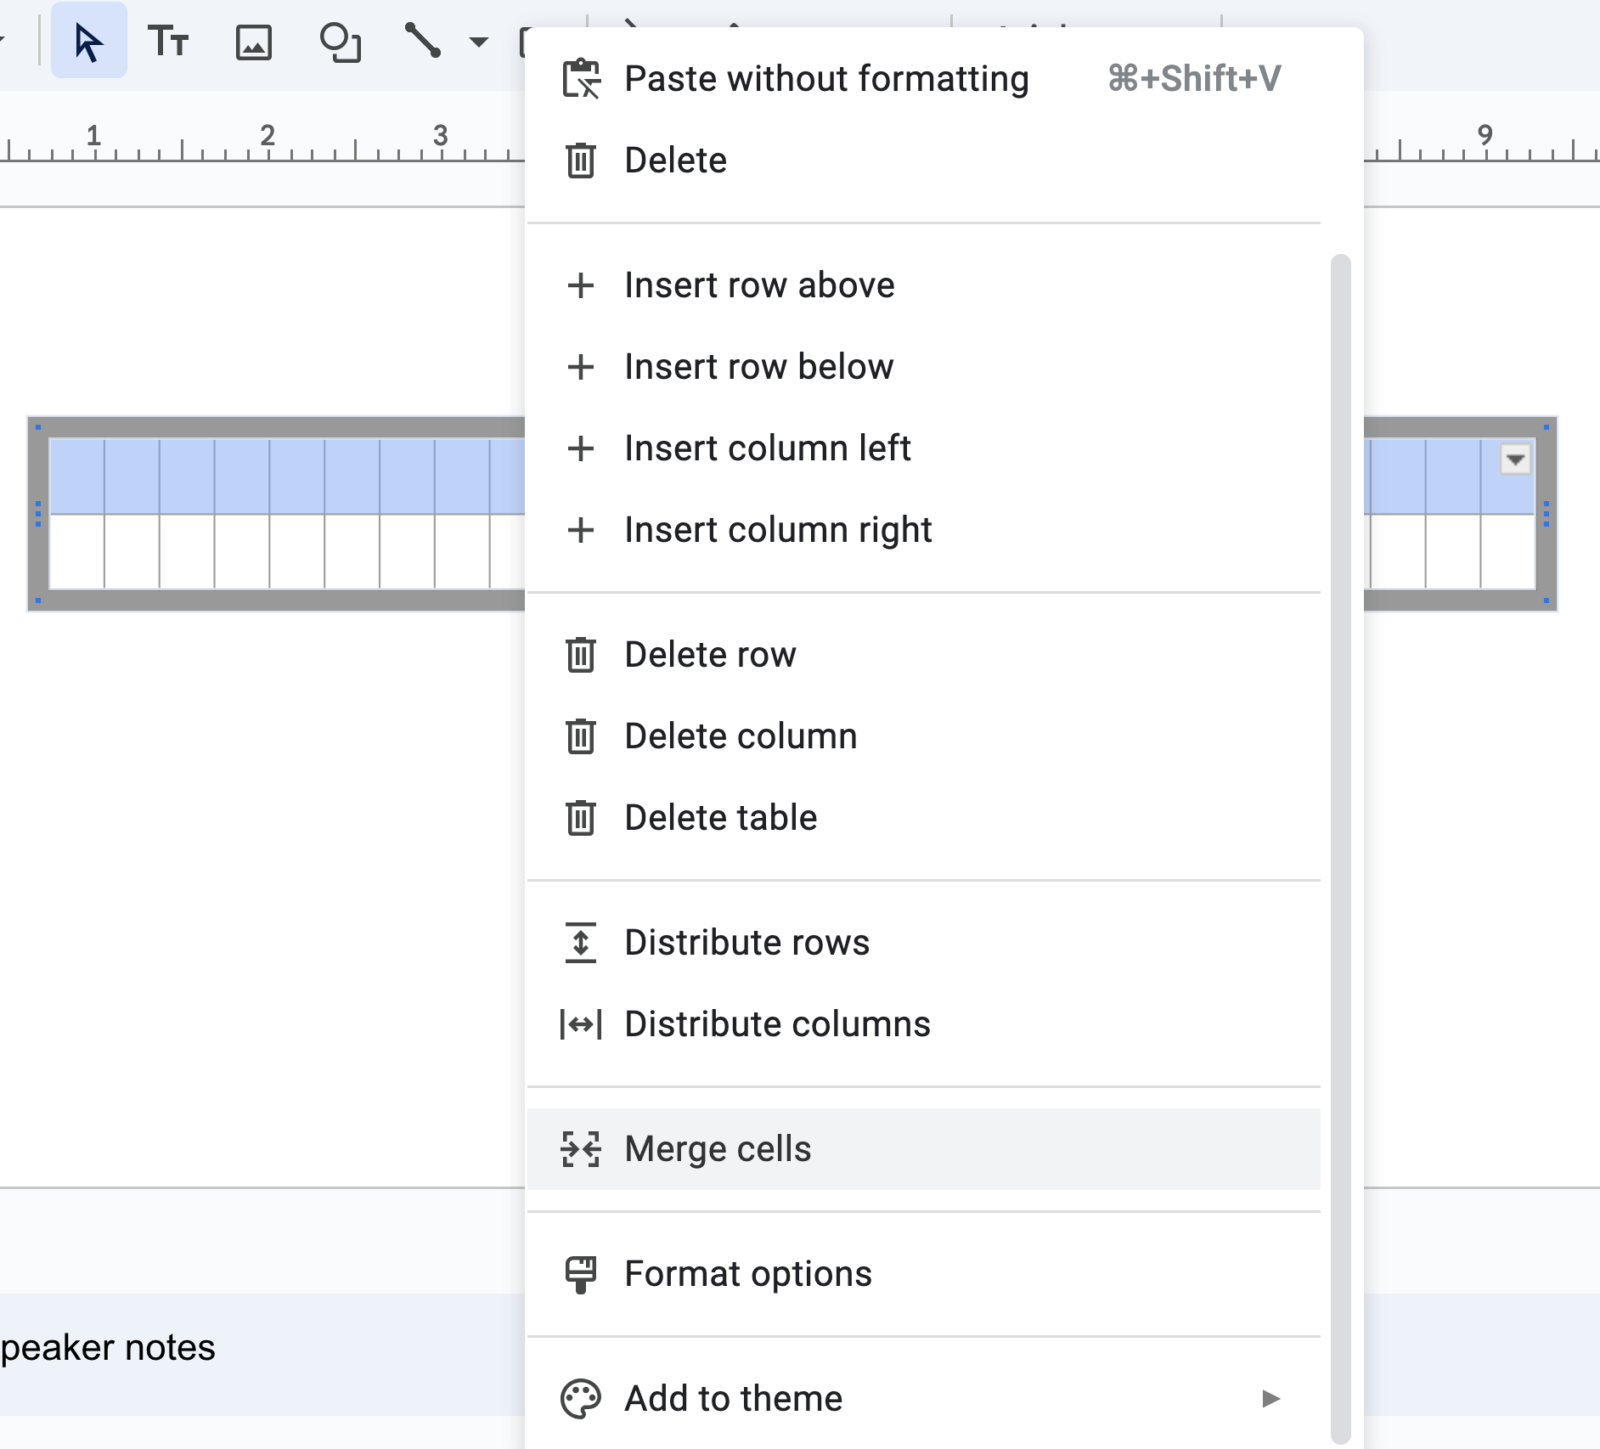Open the line type dropdown arrow
This screenshot has width=1600, height=1449.
pos(479,42)
